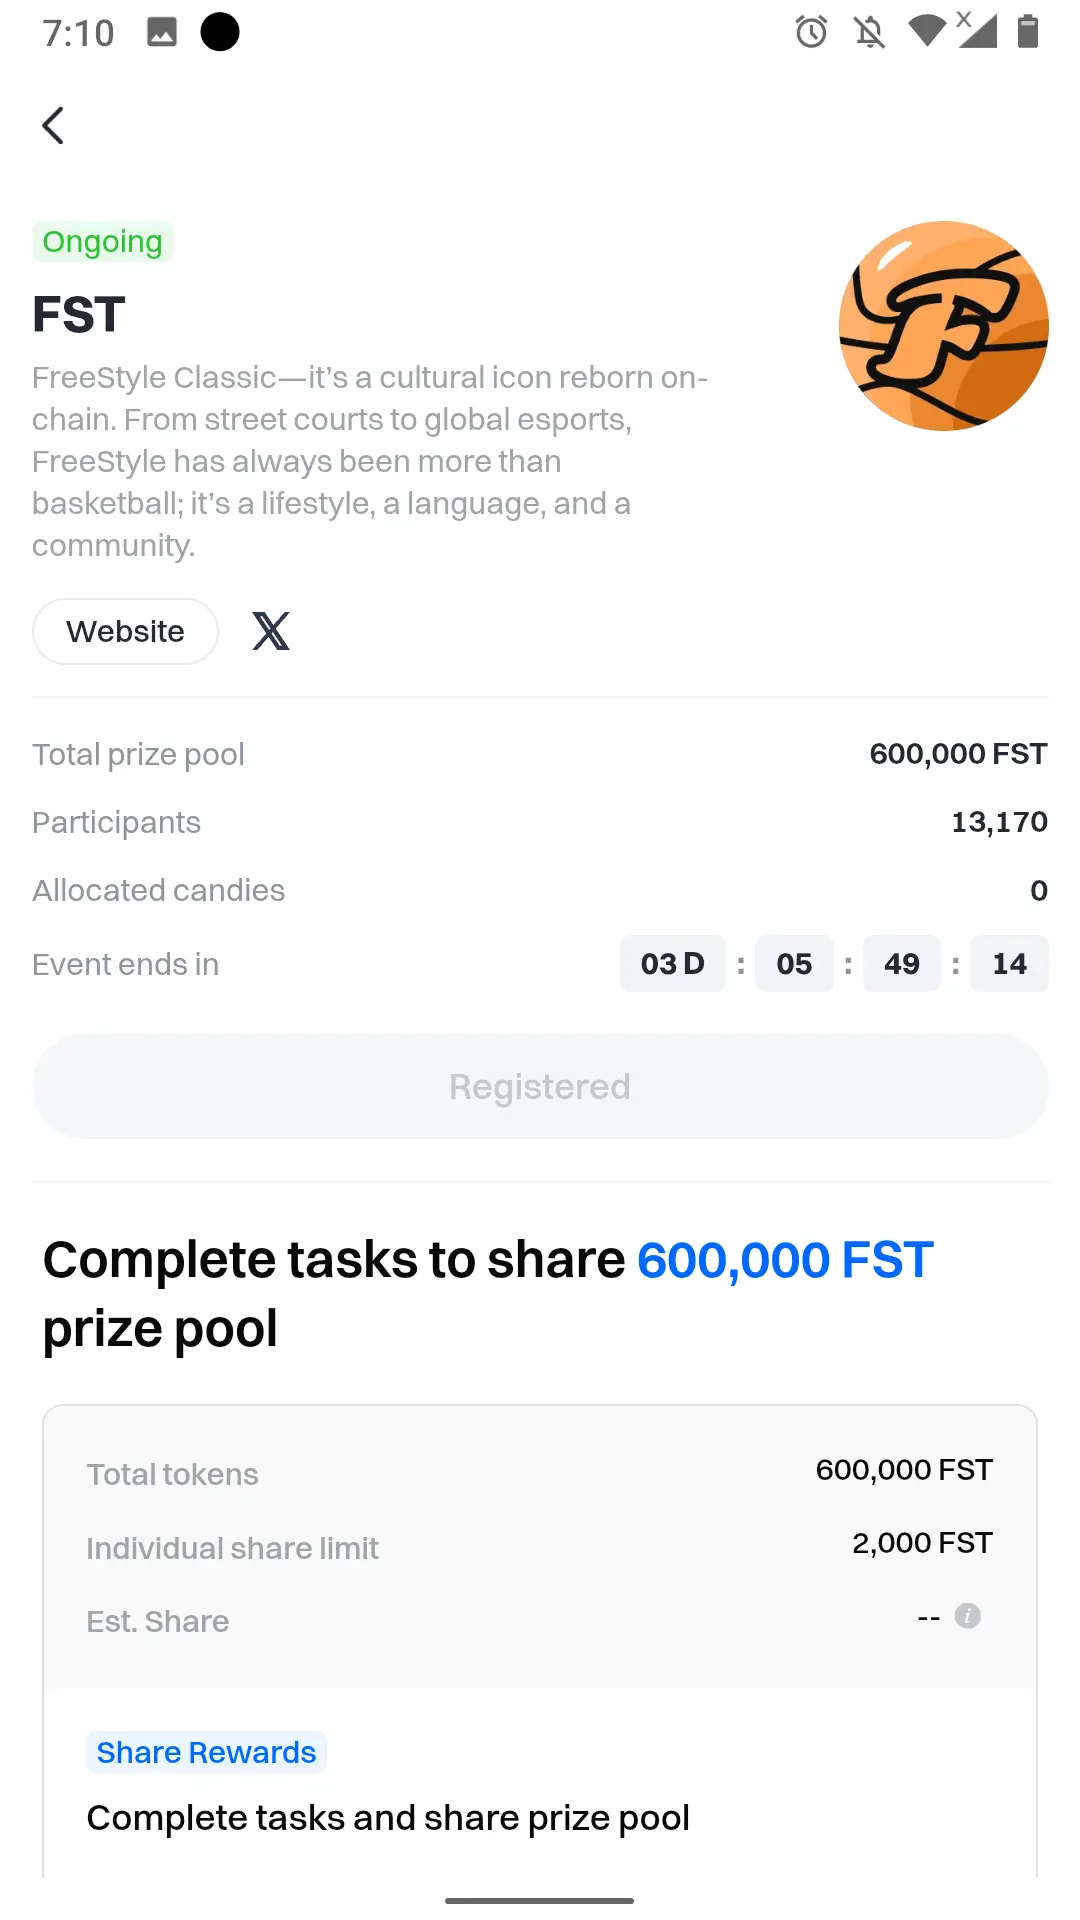
Task: Tap the muted notifications bell icon
Action: point(869,32)
